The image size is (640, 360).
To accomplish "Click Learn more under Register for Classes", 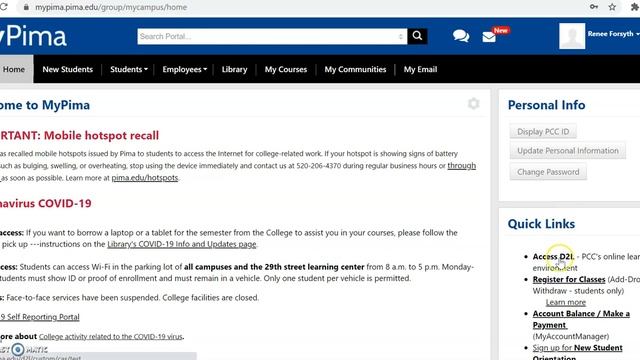I will pyautogui.click(x=566, y=302).
